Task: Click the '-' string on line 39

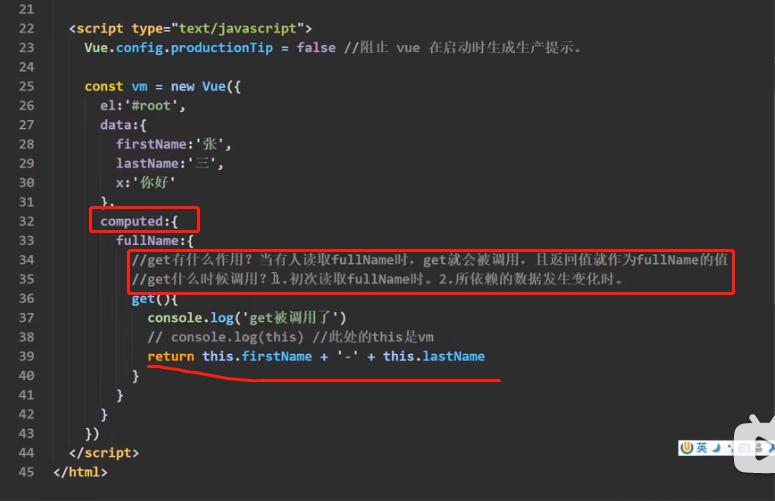Action: [347, 356]
